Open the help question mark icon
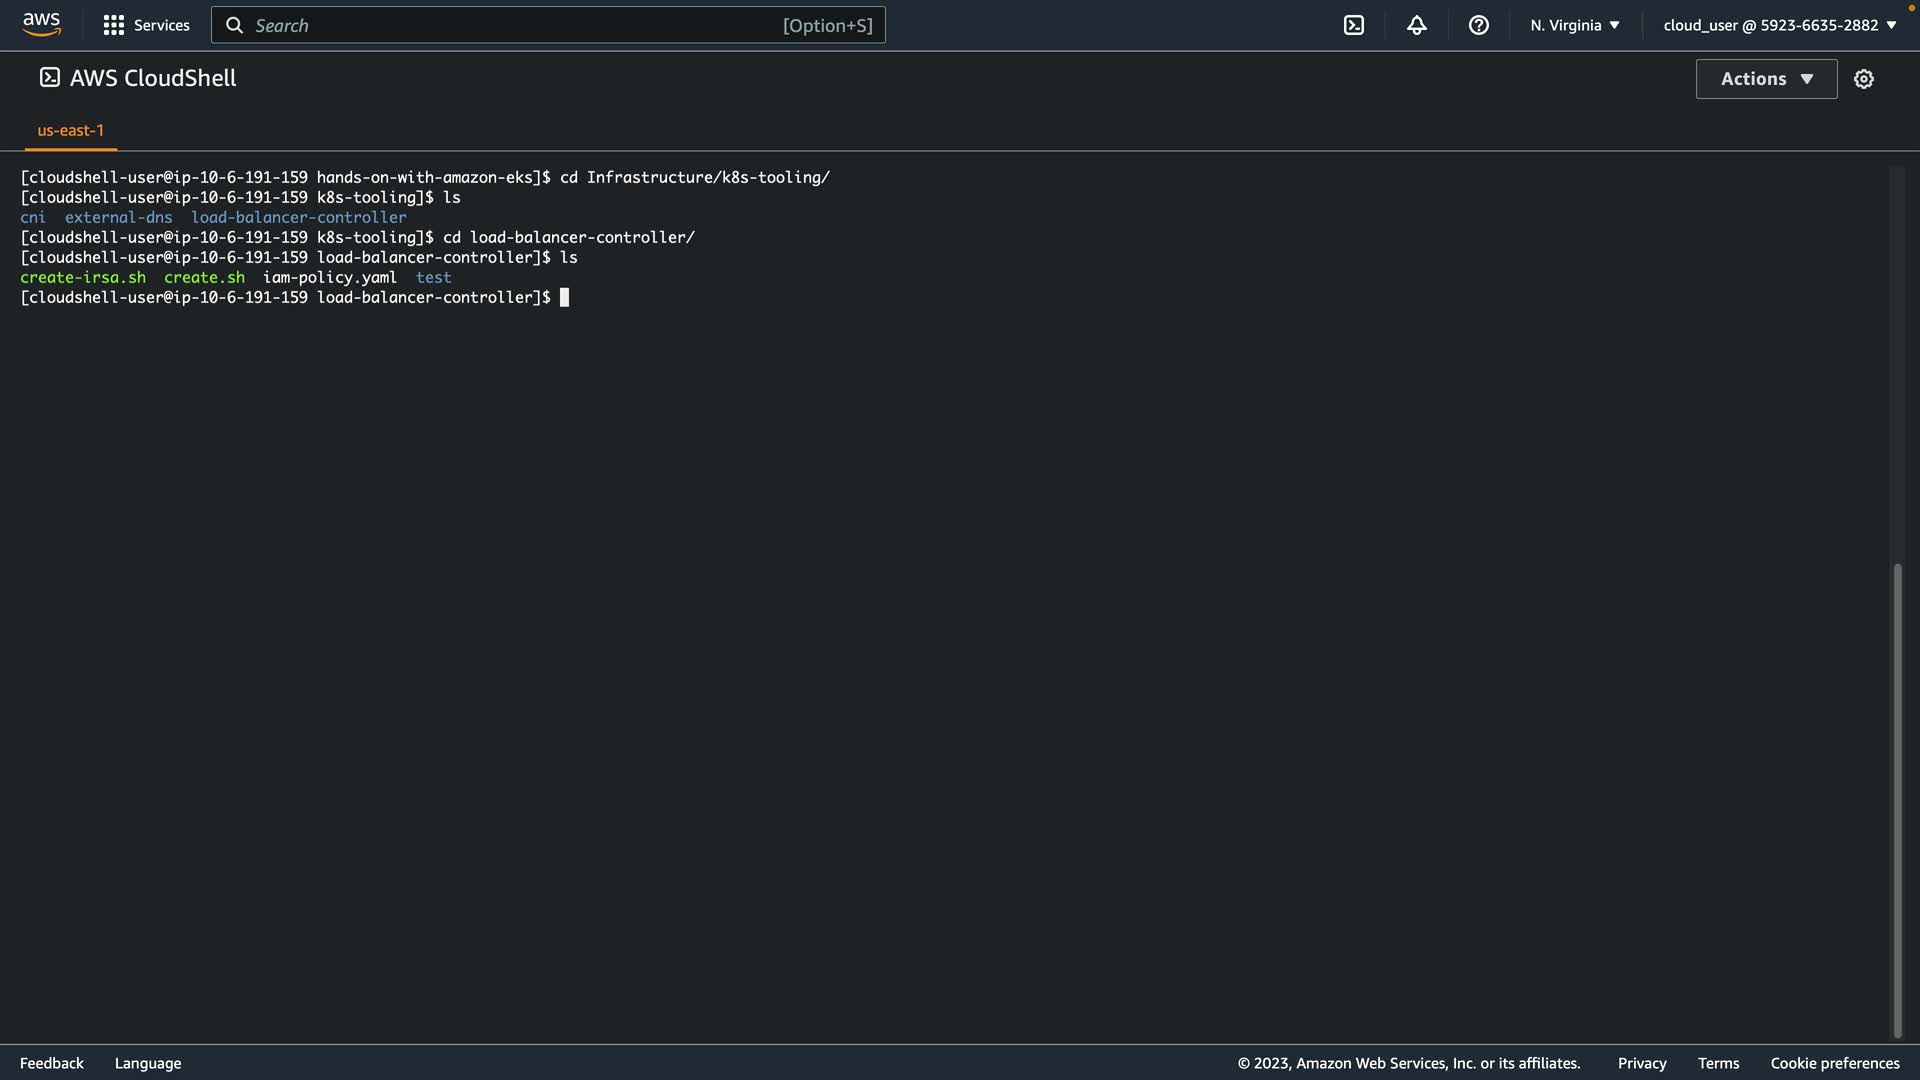The image size is (1920, 1080). tap(1478, 25)
